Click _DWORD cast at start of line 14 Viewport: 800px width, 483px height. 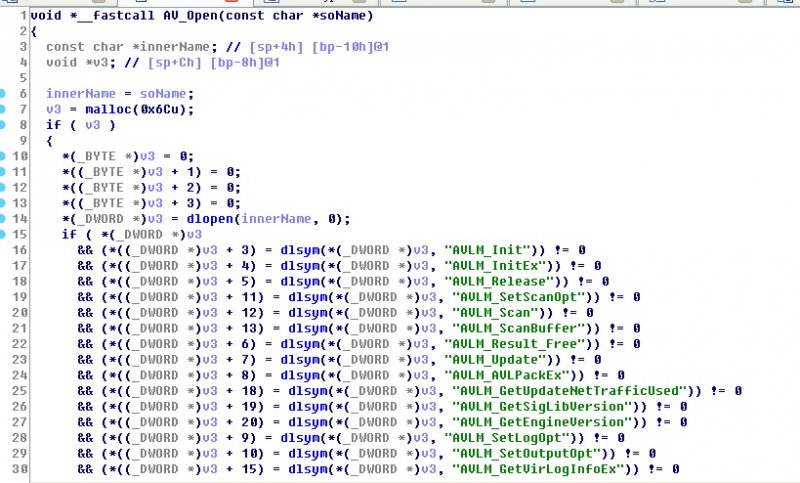pyautogui.click(x=100, y=219)
